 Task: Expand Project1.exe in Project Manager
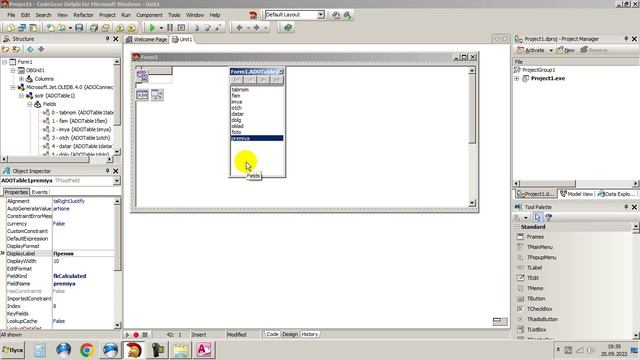[x=517, y=78]
